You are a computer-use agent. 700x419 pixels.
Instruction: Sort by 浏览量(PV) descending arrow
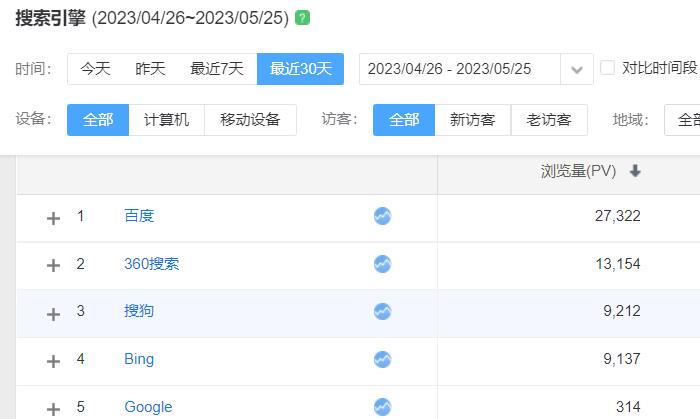click(635, 170)
